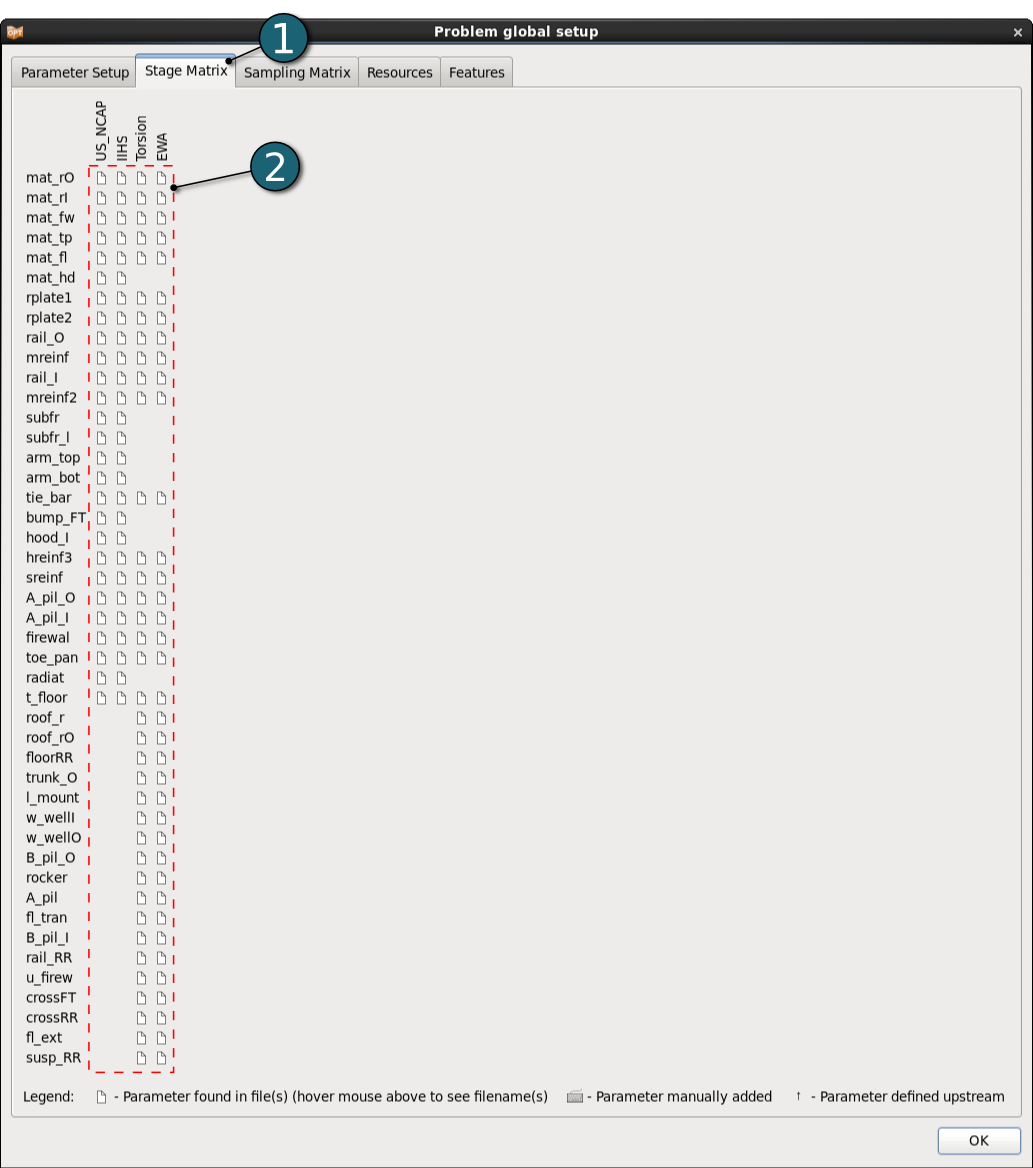Click mreinf file icon under IIHS
1033x1168 pixels.
point(121,358)
